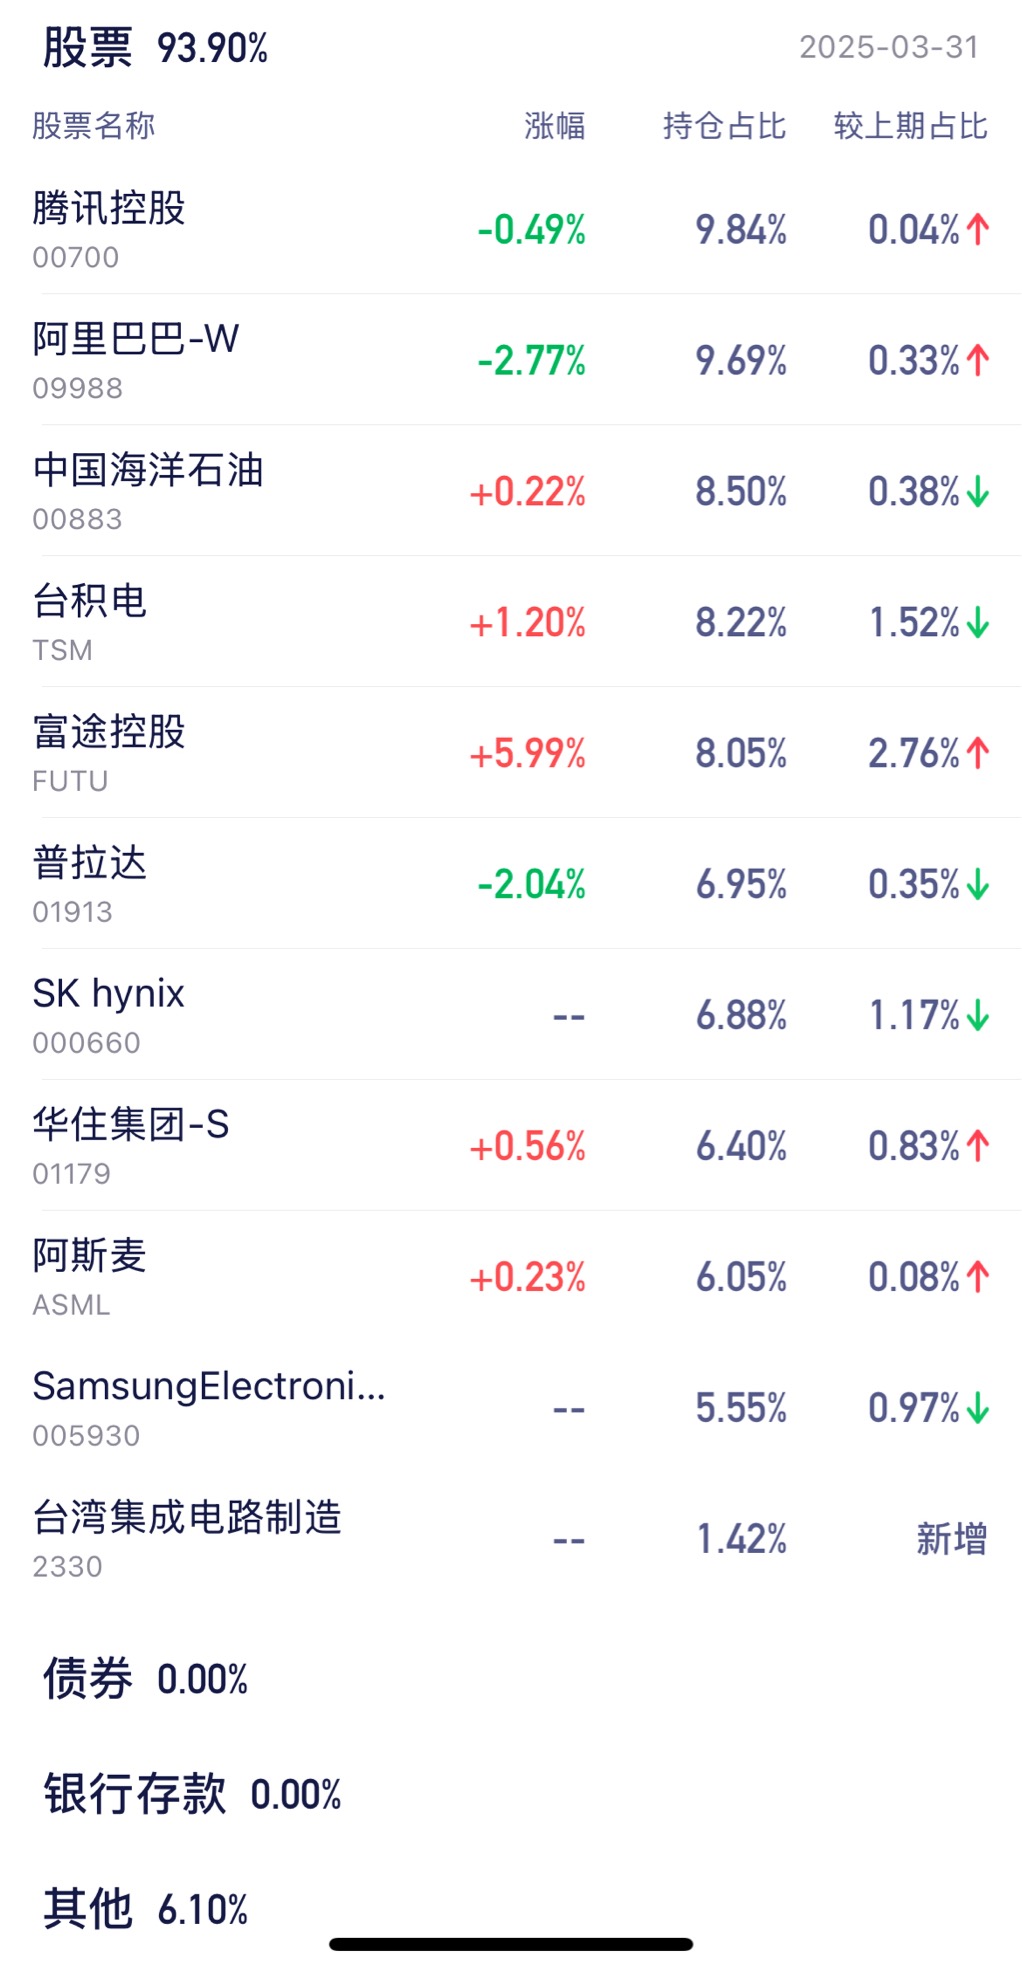The width and height of the screenshot is (1022, 1972).
Task: Select 中国海洋石油 holding
Action: (x=511, y=491)
